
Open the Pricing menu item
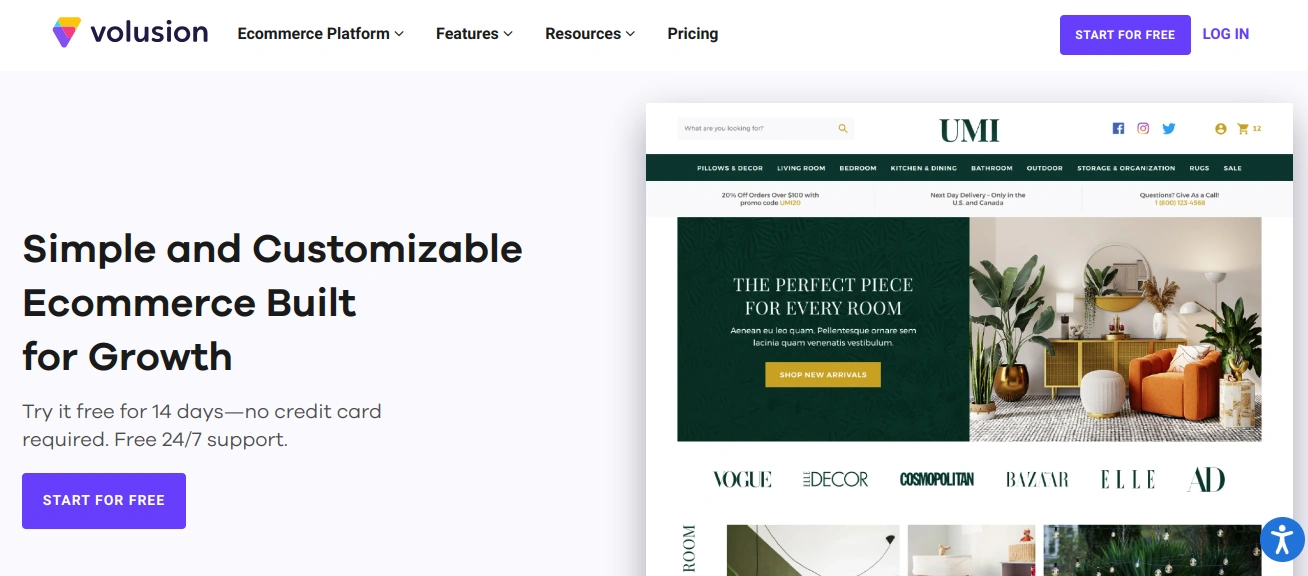tap(693, 33)
